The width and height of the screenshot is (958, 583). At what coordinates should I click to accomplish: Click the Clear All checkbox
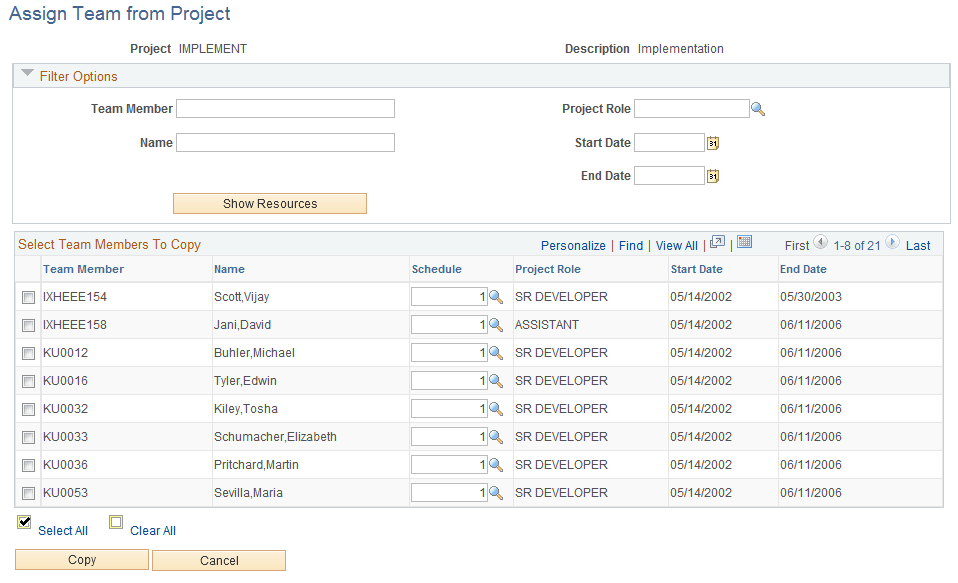(116, 522)
